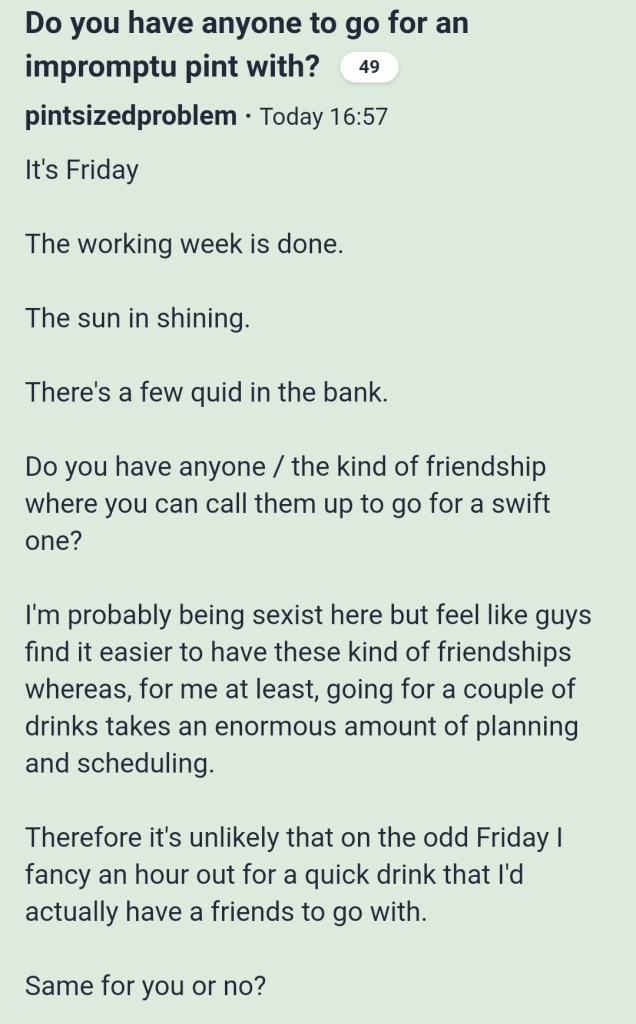Viewport: 636px width, 1024px height.
Task: Click the line about quid in the bank
Action: coord(205,392)
